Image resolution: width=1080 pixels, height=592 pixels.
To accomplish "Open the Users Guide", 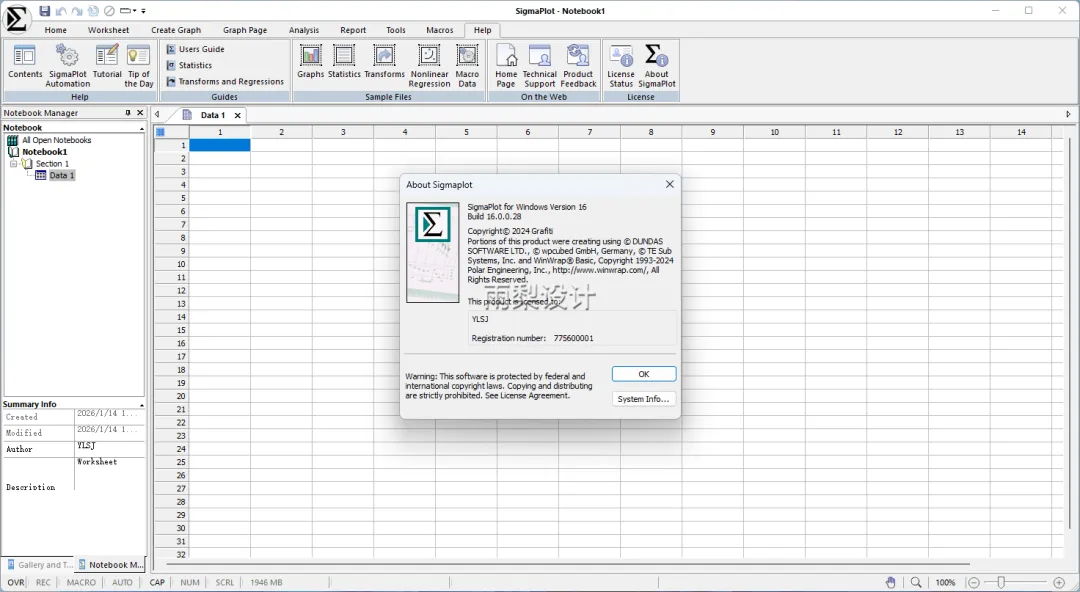I will 196,49.
